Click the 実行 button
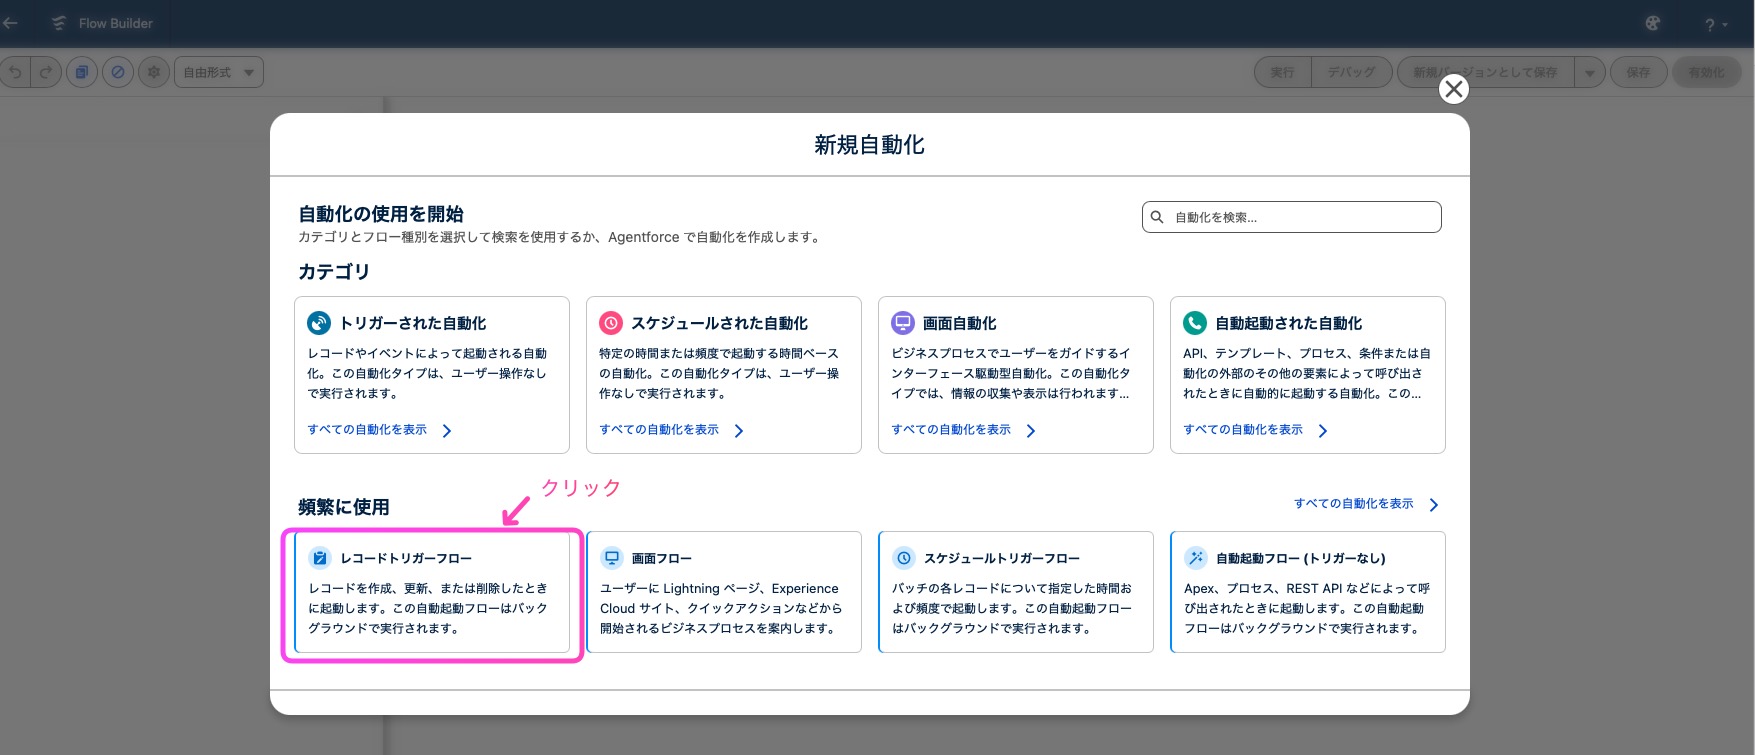The height and width of the screenshot is (755, 1755). coord(1282,72)
